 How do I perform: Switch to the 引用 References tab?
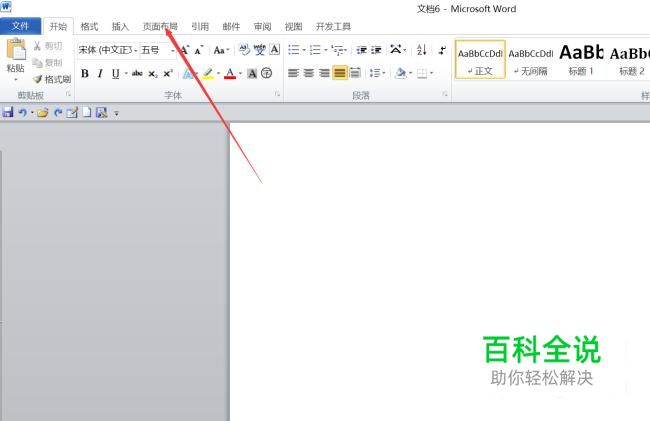point(200,27)
